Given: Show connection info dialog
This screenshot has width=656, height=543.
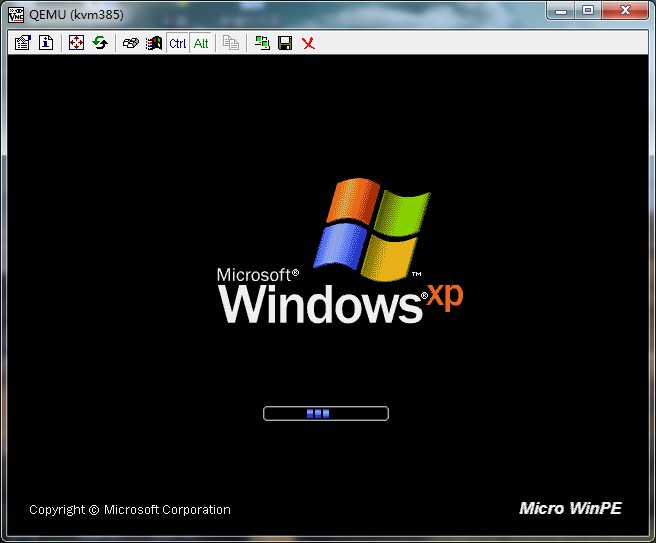Looking at the screenshot, I should (x=46, y=43).
